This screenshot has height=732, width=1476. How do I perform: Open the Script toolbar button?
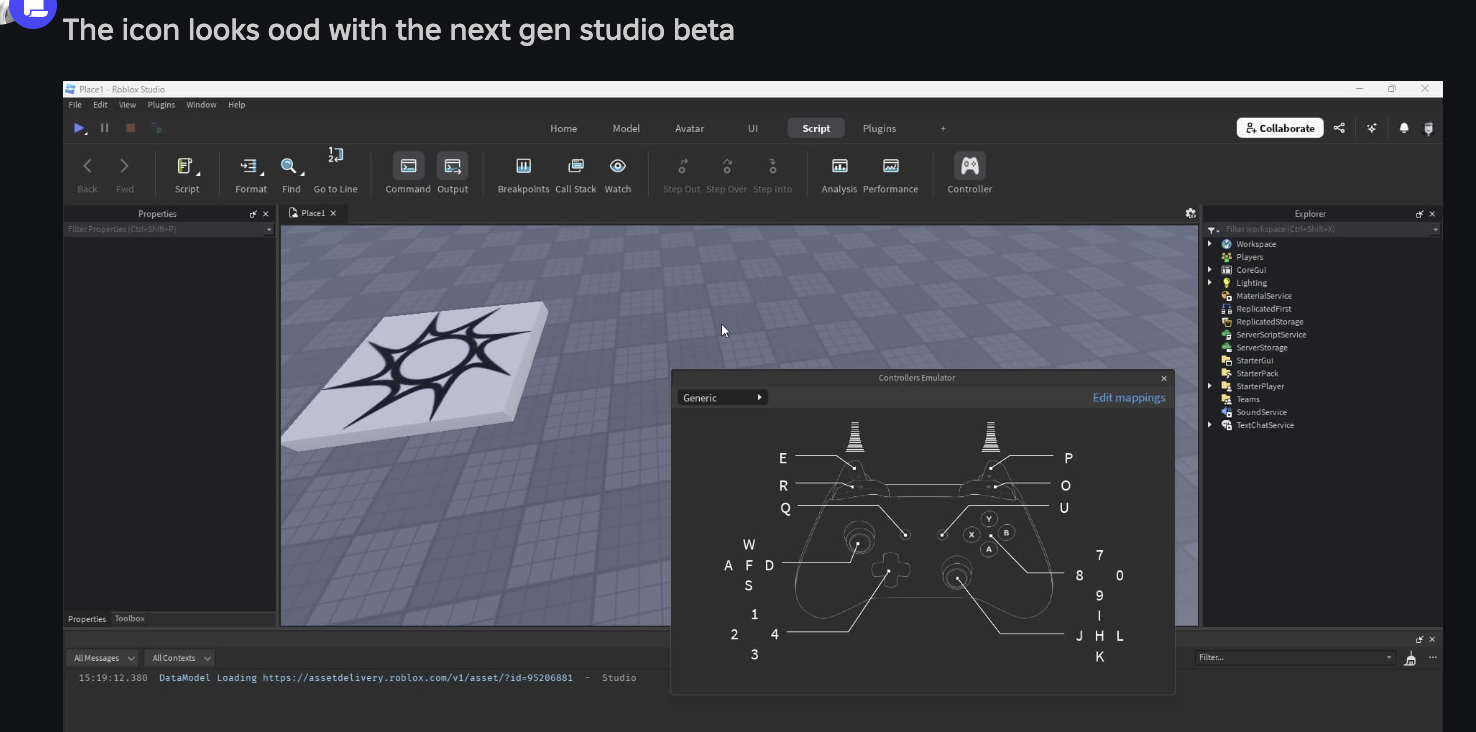(x=187, y=173)
